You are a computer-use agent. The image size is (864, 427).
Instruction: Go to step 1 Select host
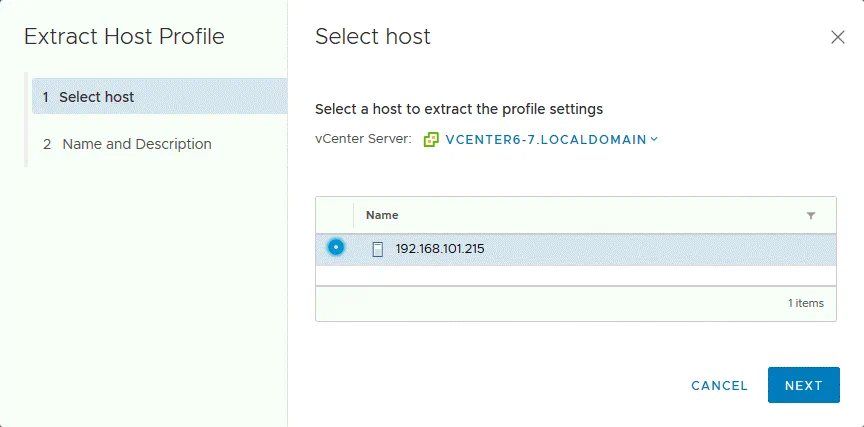click(97, 97)
